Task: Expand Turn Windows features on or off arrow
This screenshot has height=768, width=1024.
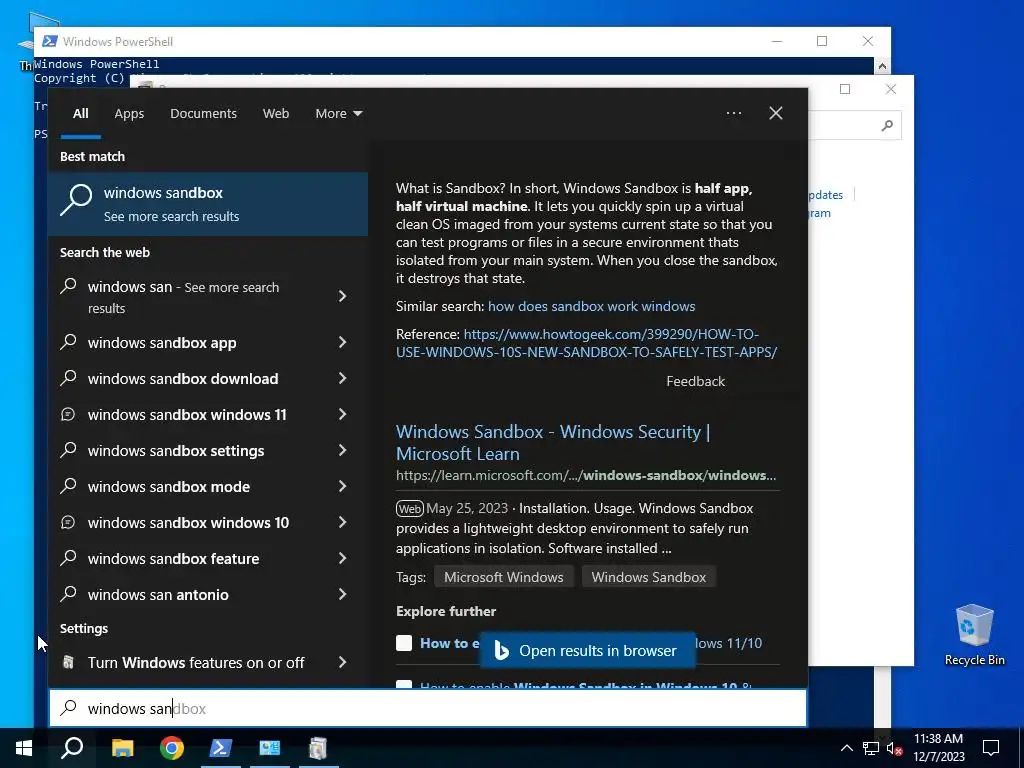Action: pos(342,662)
